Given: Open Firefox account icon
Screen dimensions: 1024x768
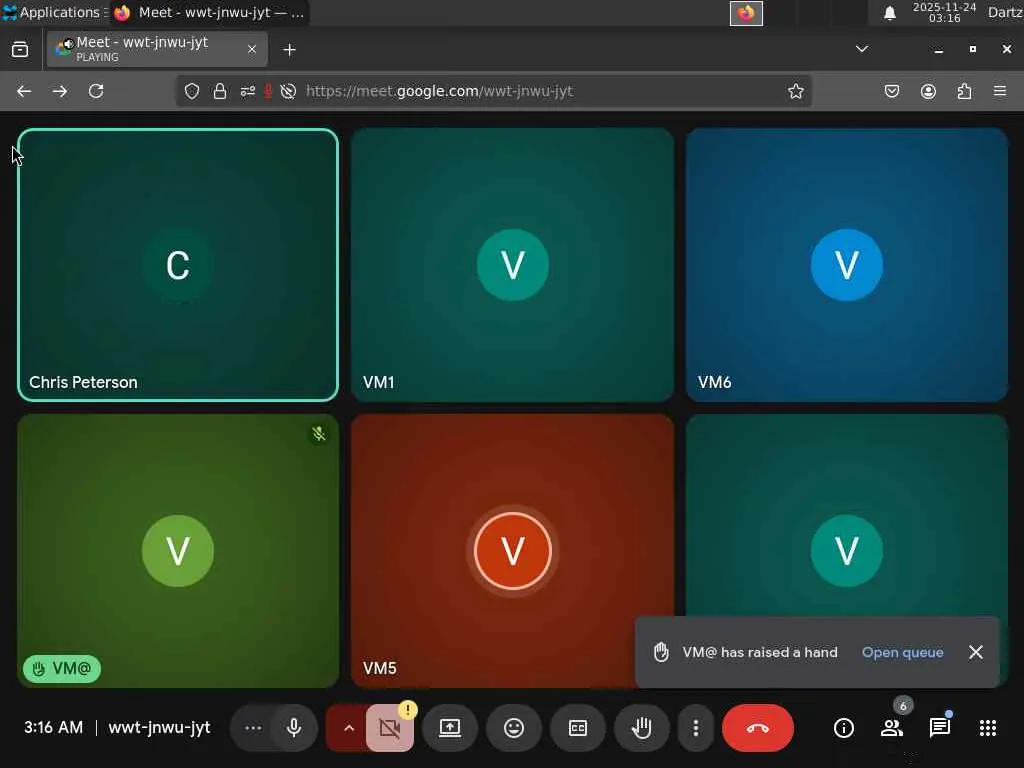Looking at the screenshot, I should tap(928, 91).
